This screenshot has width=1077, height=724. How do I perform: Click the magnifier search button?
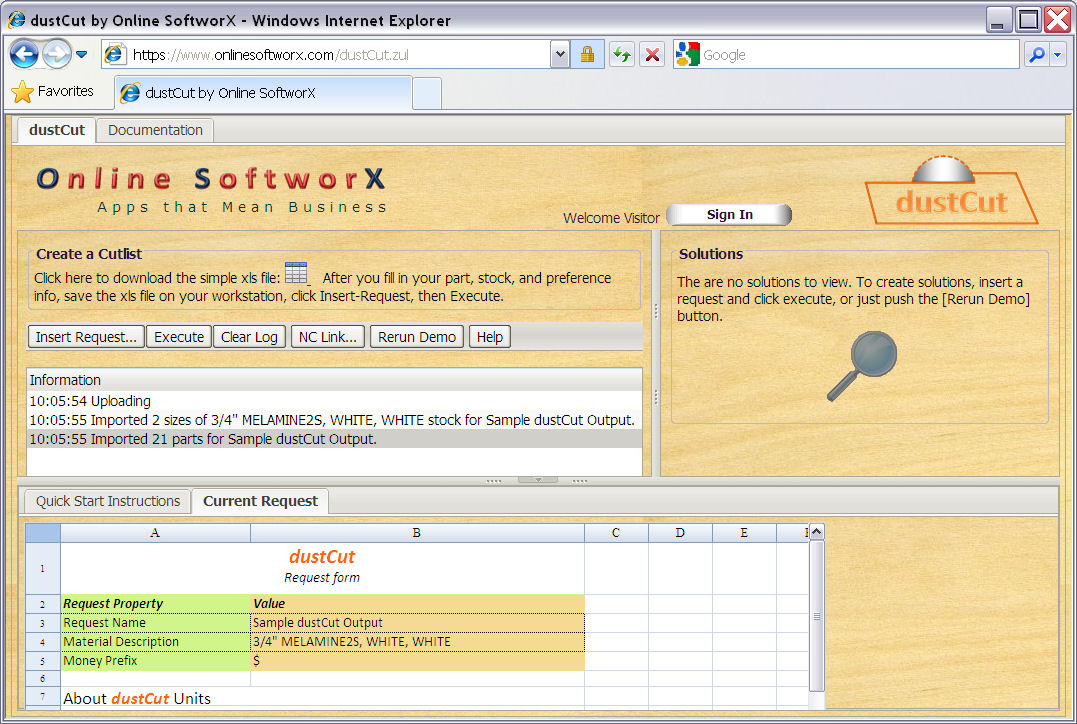click(1037, 55)
